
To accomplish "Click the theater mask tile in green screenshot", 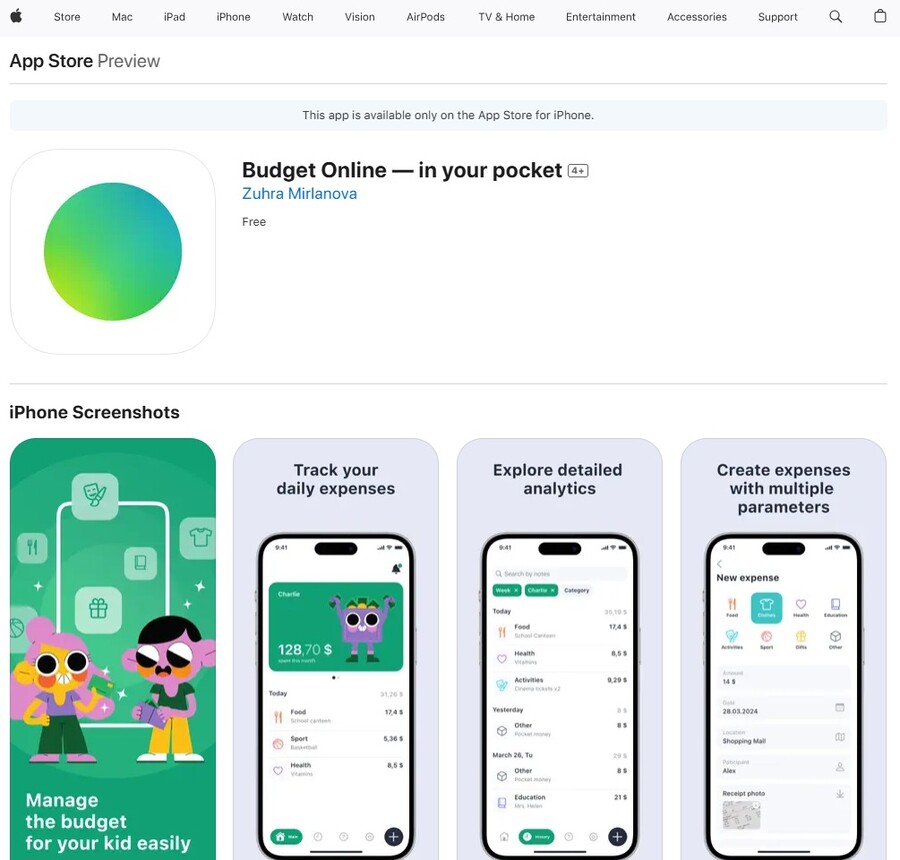I will pyautogui.click(x=95, y=497).
